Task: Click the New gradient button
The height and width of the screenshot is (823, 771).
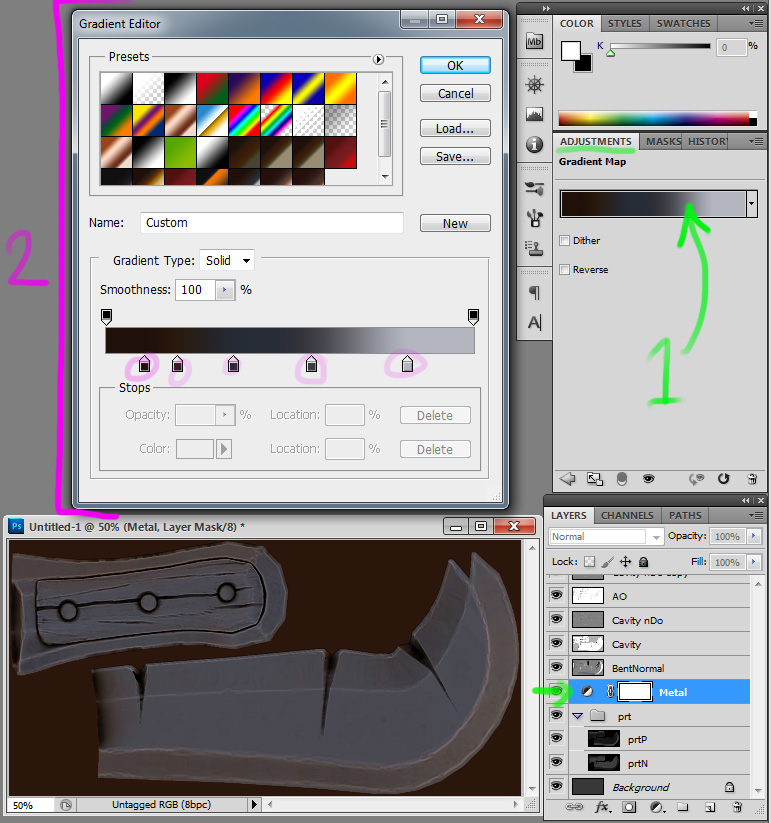Action: pyautogui.click(x=455, y=223)
